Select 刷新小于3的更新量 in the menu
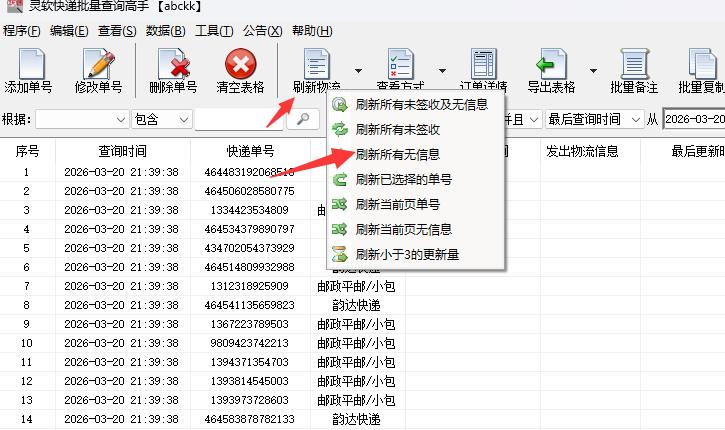The width and height of the screenshot is (725, 430). tap(407, 254)
